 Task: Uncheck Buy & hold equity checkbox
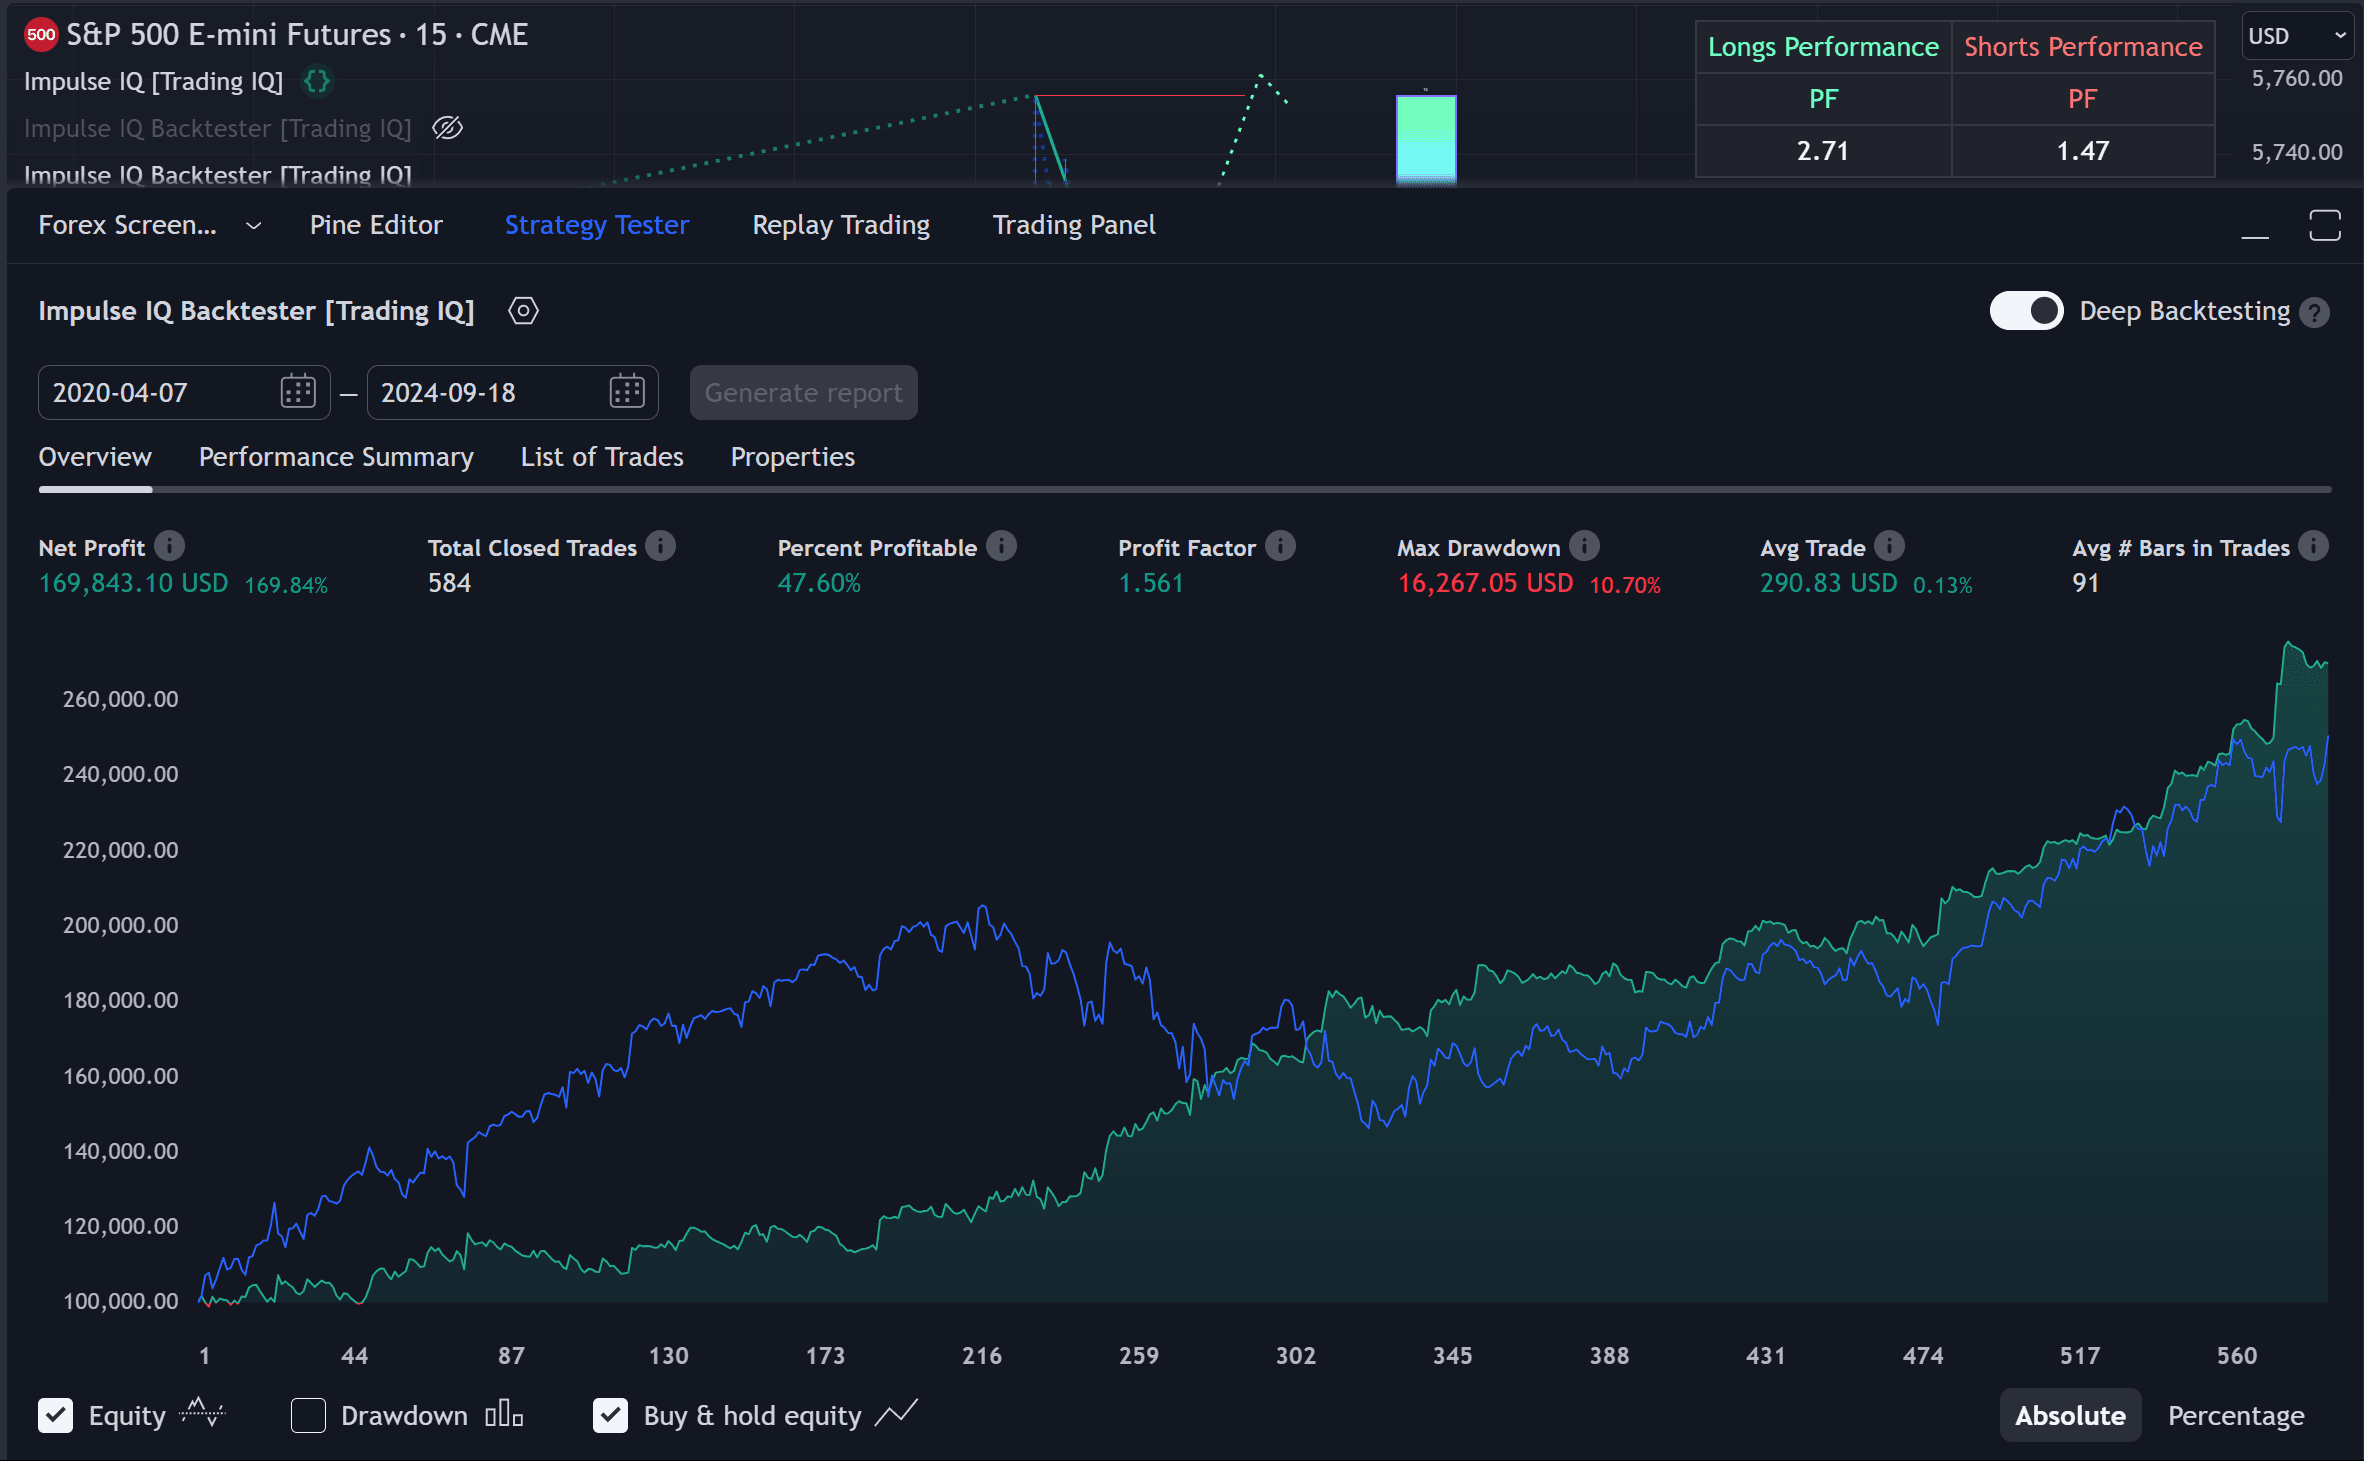pyautogui.click(x=610, y=1415)
